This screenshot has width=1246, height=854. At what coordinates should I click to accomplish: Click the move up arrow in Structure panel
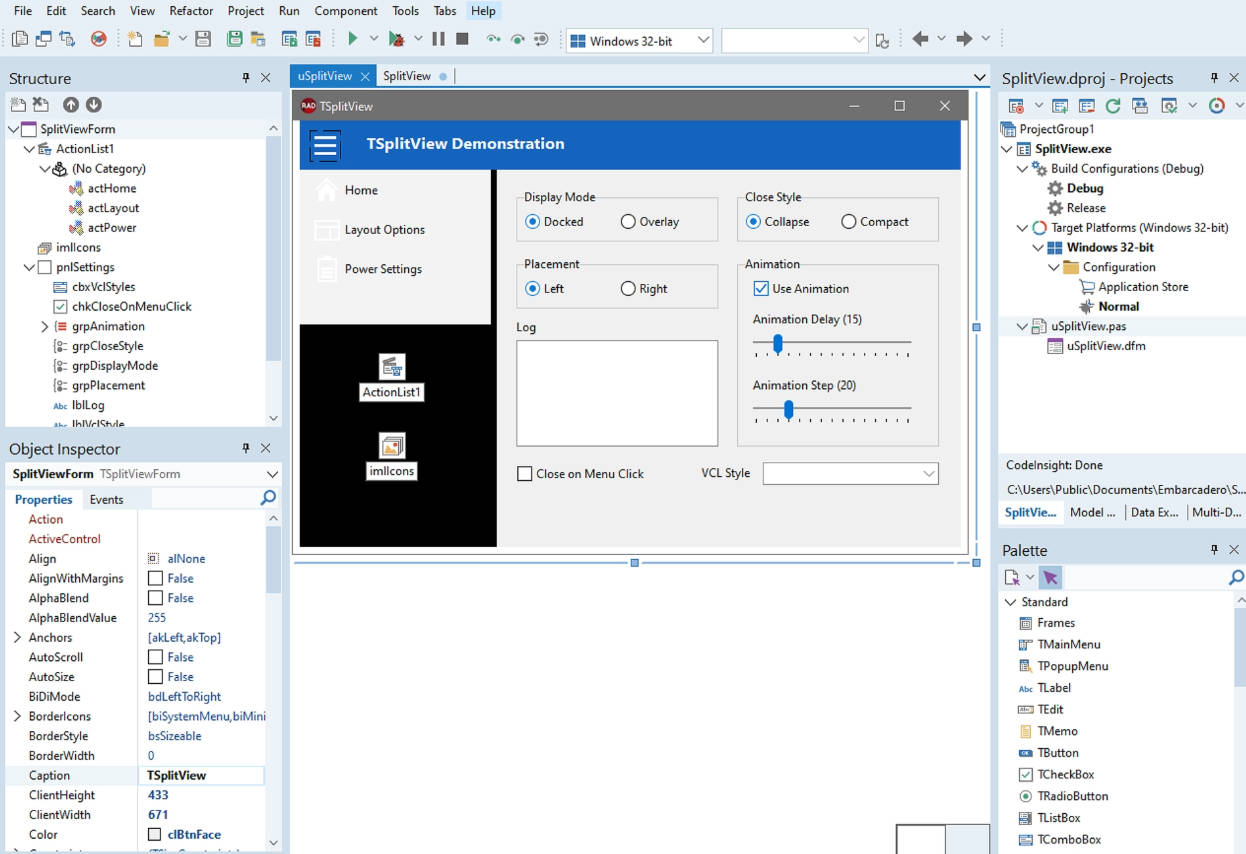click(x=71, y=105)
